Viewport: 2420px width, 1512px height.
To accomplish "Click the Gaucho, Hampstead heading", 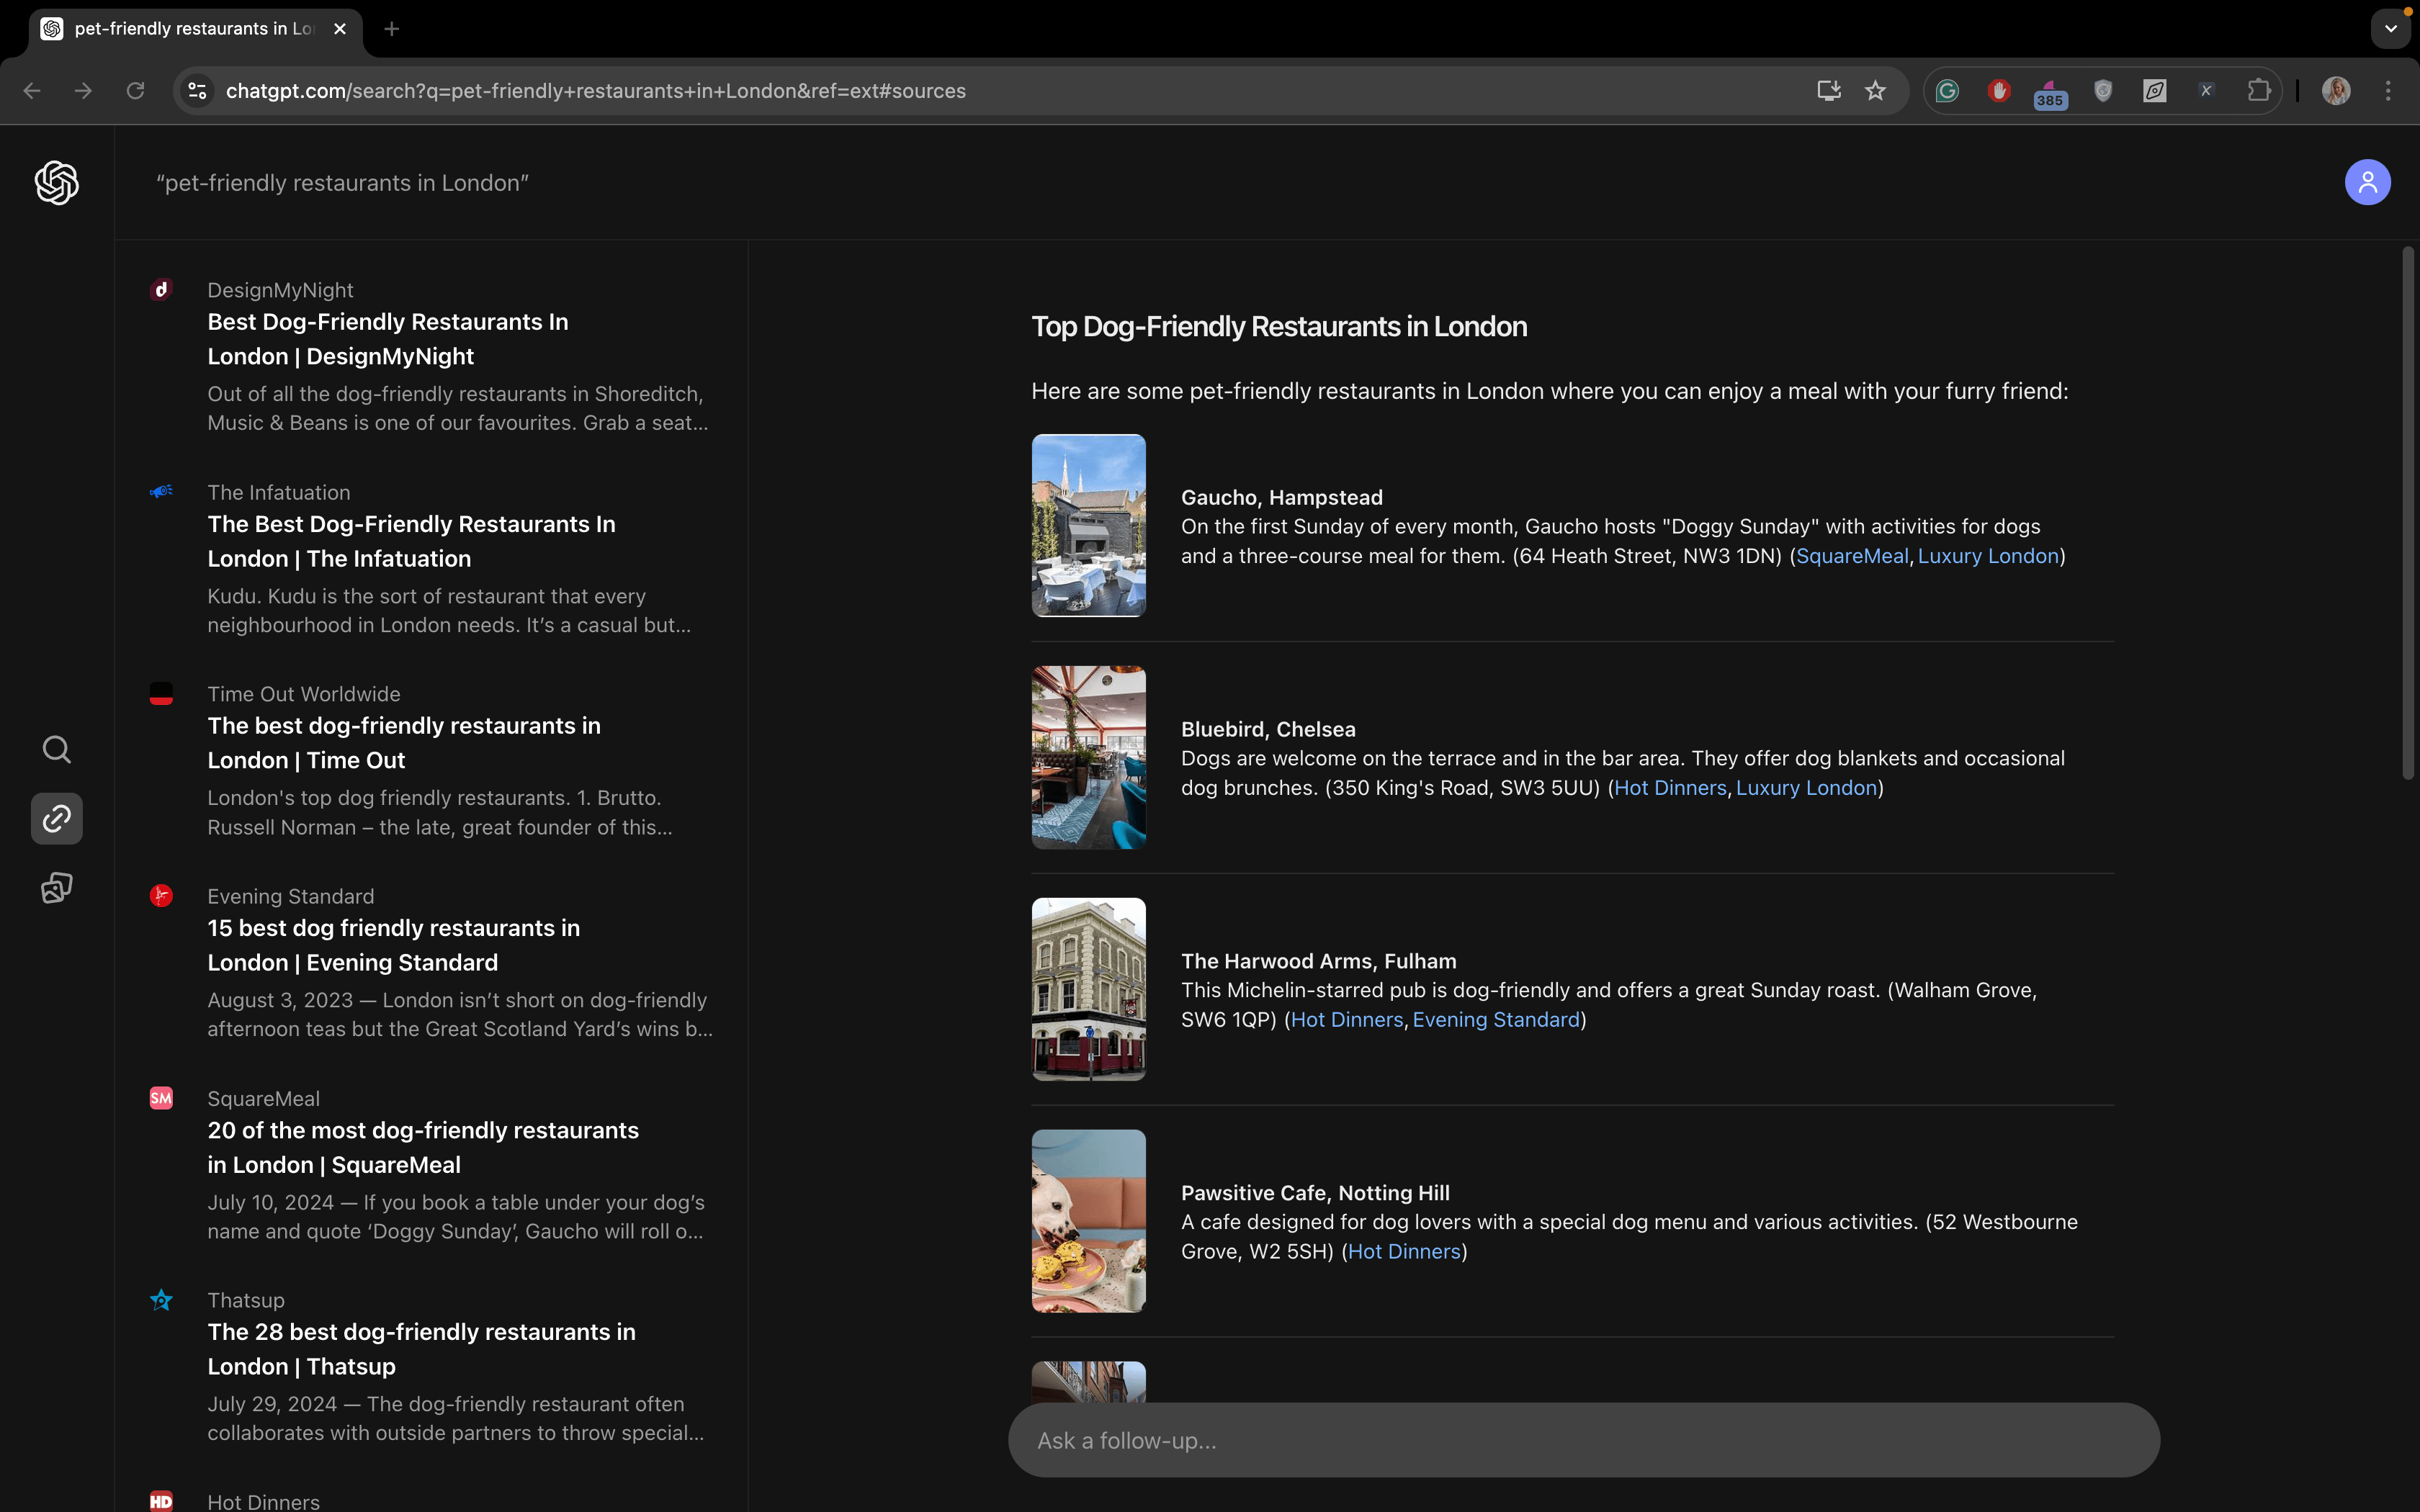I will (1282, 497).
